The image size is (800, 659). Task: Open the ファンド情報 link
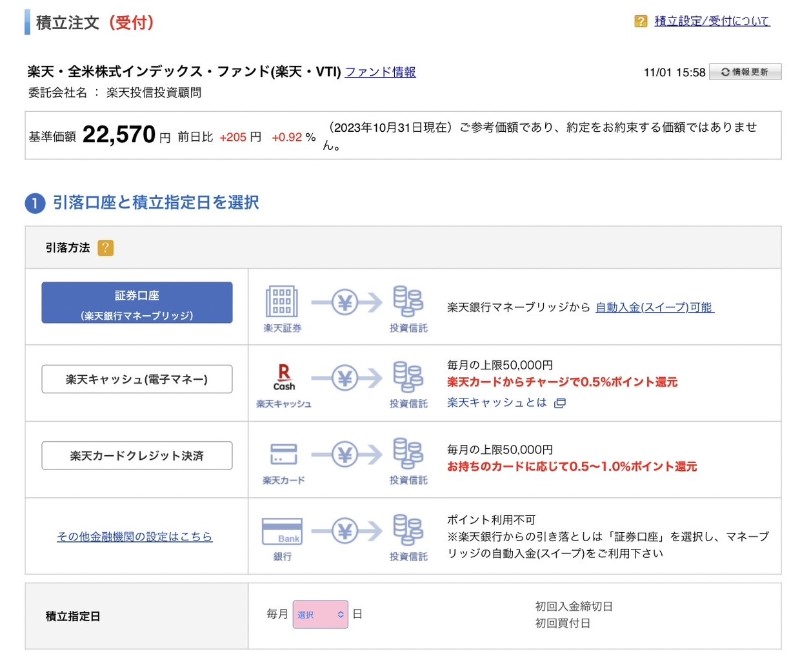coord(380,72)
